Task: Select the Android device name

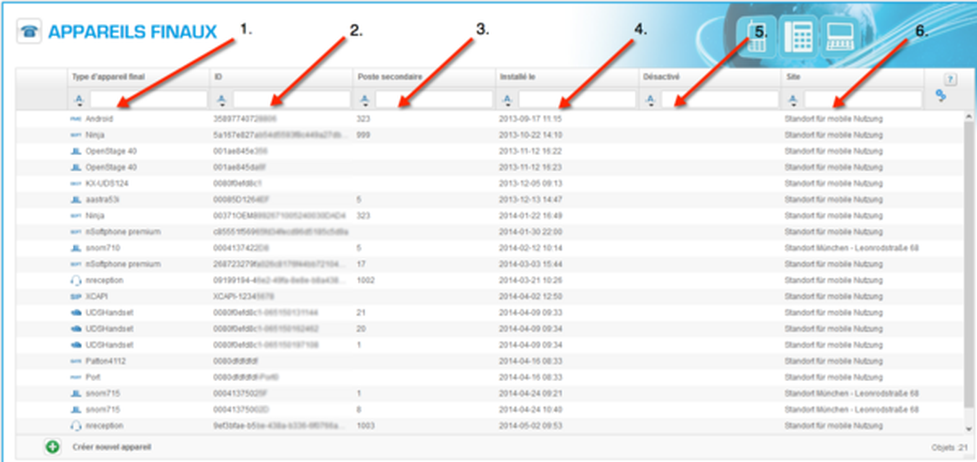Action: (x=99, y=118)
